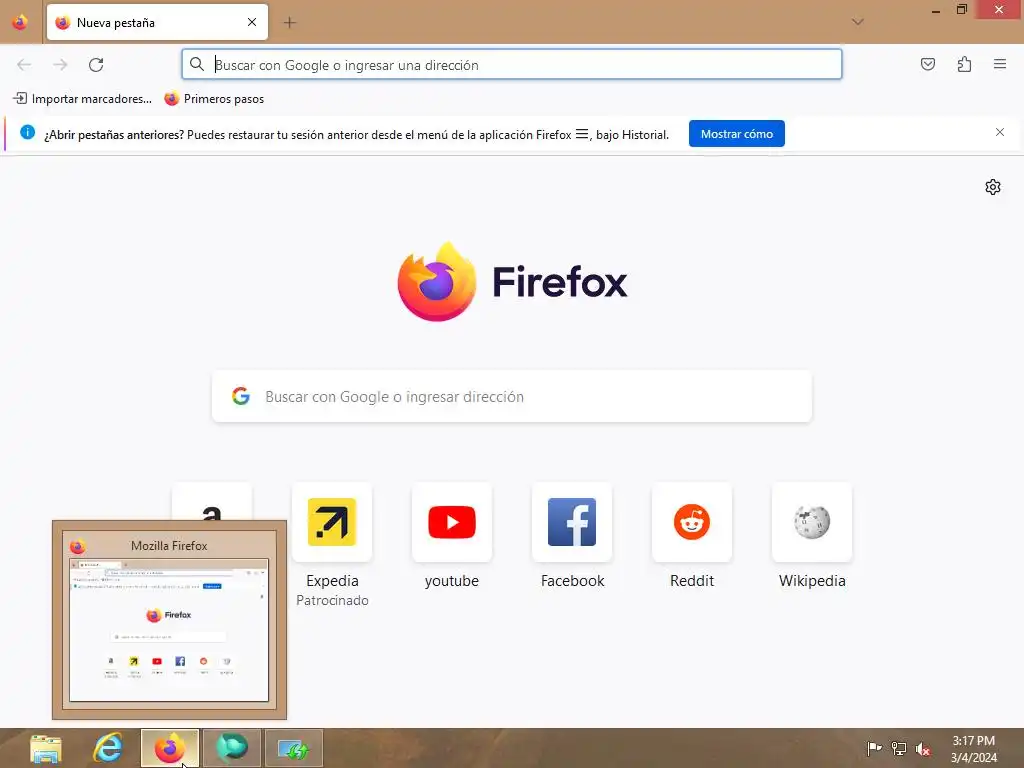The width and height of the screenshot is (1024, 768).
Task: Open a new tab with plus button
Action: click(289, 23)
